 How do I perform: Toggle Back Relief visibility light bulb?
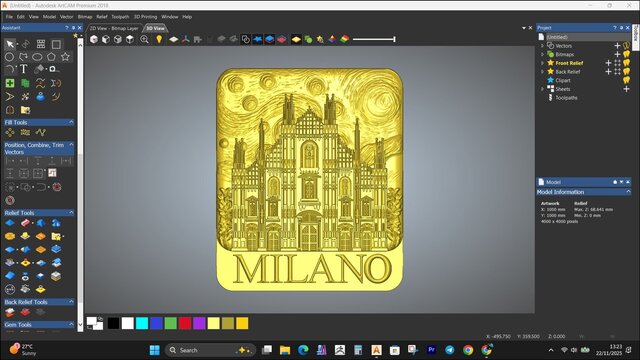pyautogui.click(x=627, y=71)
